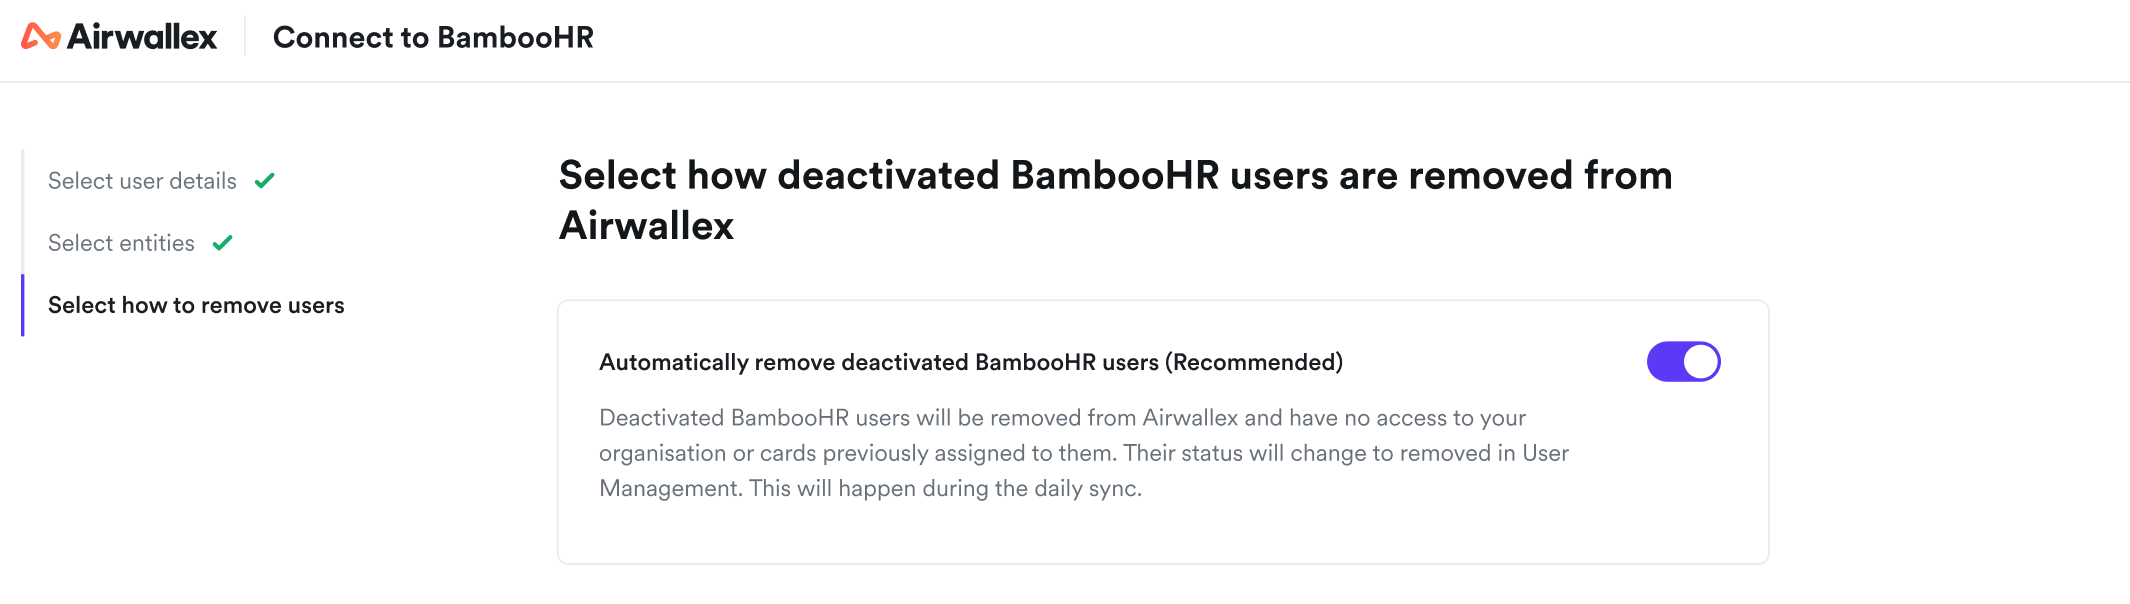Click the orange Airwallex logo icon
The image size is (2130, 604).
click(x=40, y=37)
